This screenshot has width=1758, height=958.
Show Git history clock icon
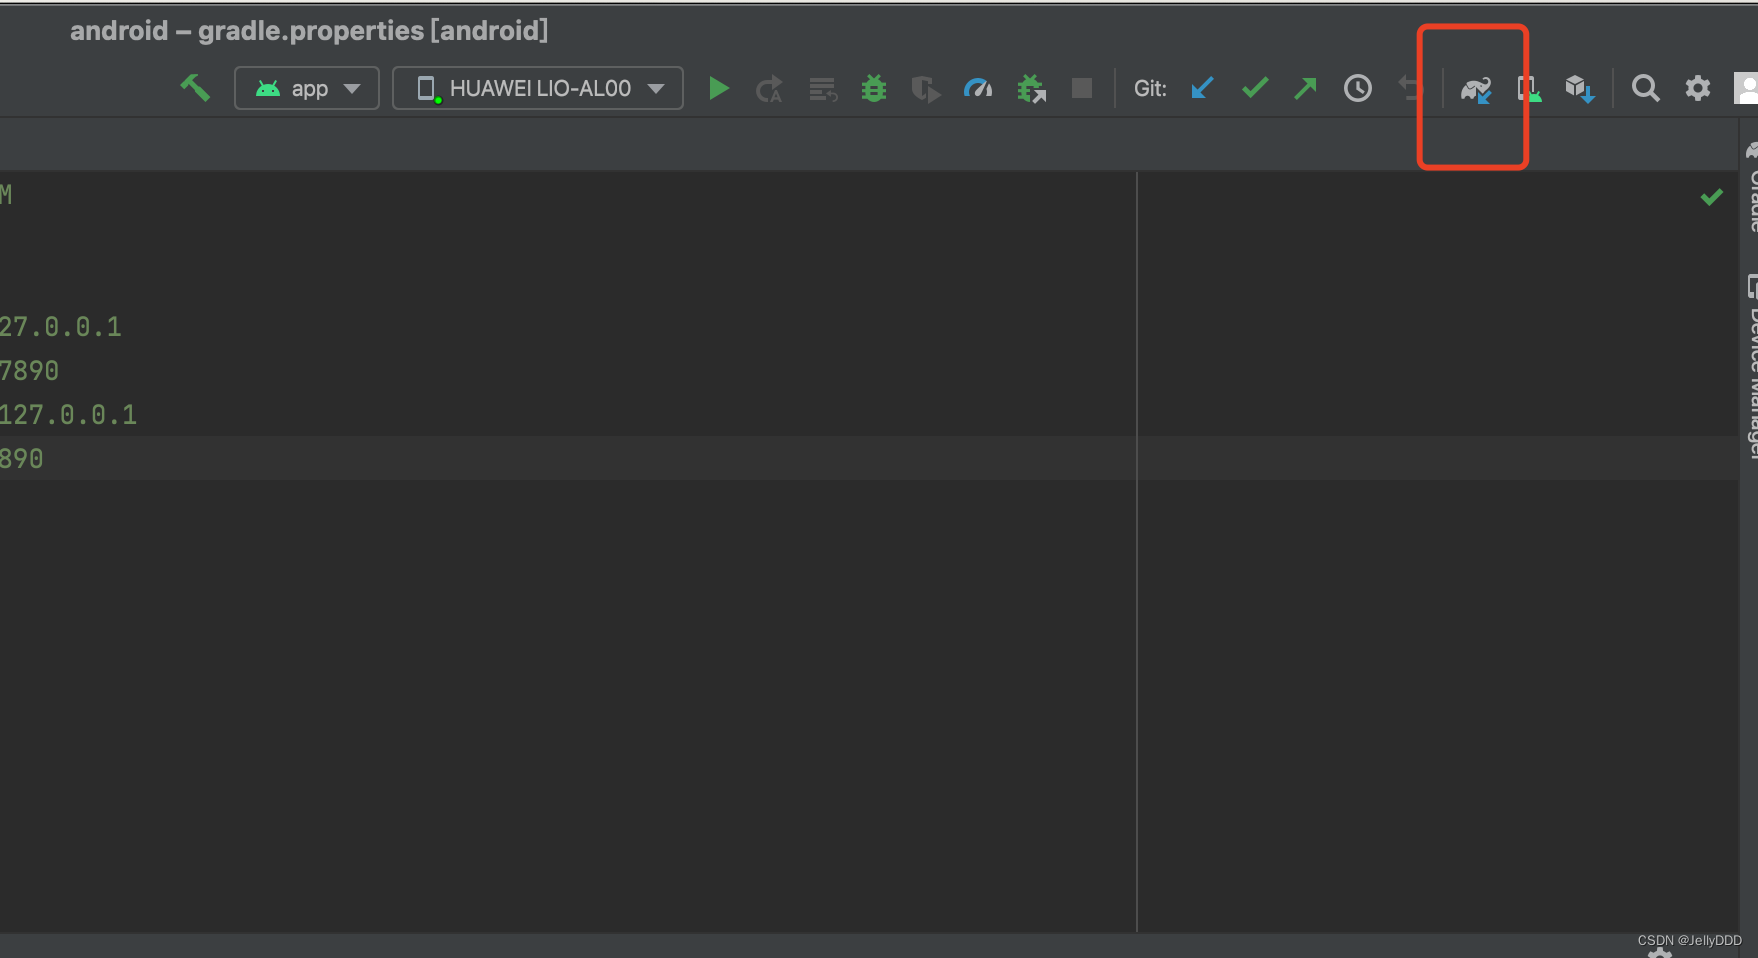pyautogui.click(x=1358, y=88)
